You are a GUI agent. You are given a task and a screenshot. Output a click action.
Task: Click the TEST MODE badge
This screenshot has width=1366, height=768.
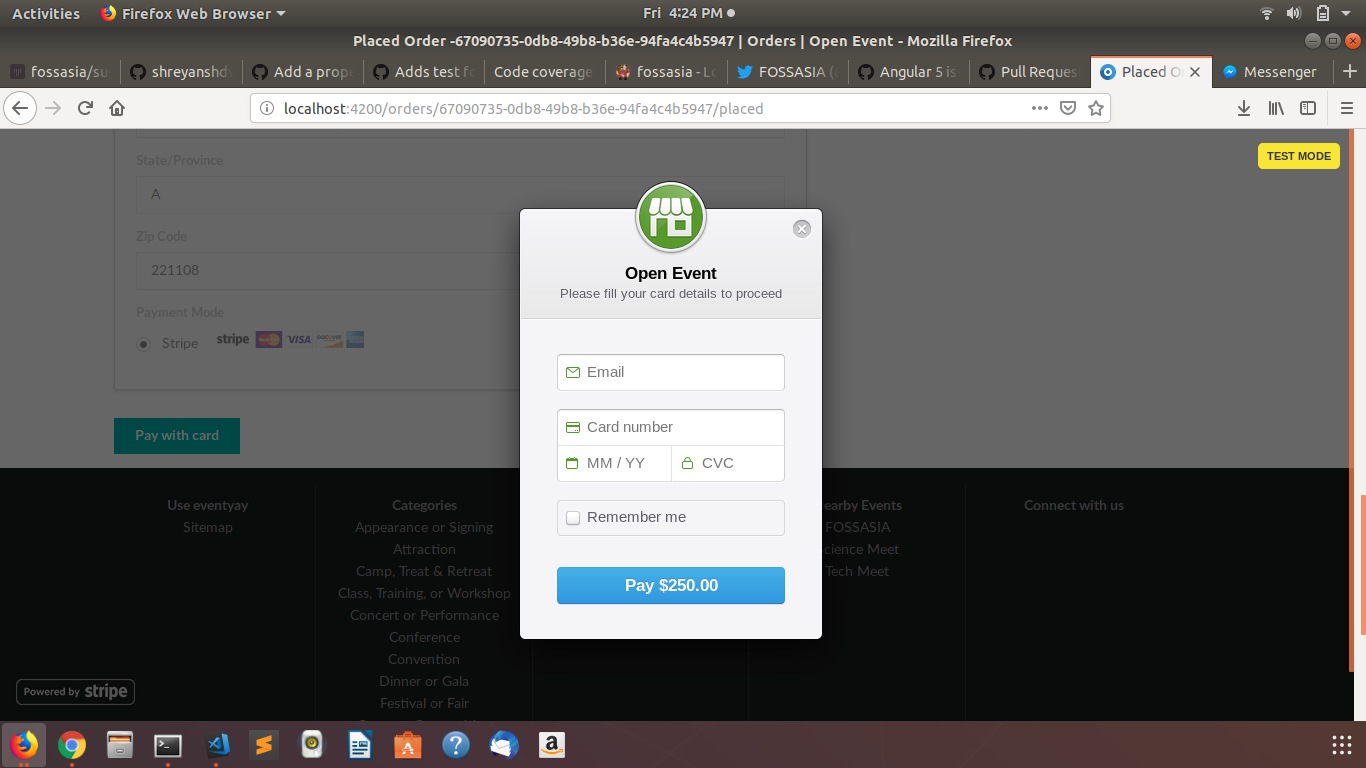pos(1299,156)
